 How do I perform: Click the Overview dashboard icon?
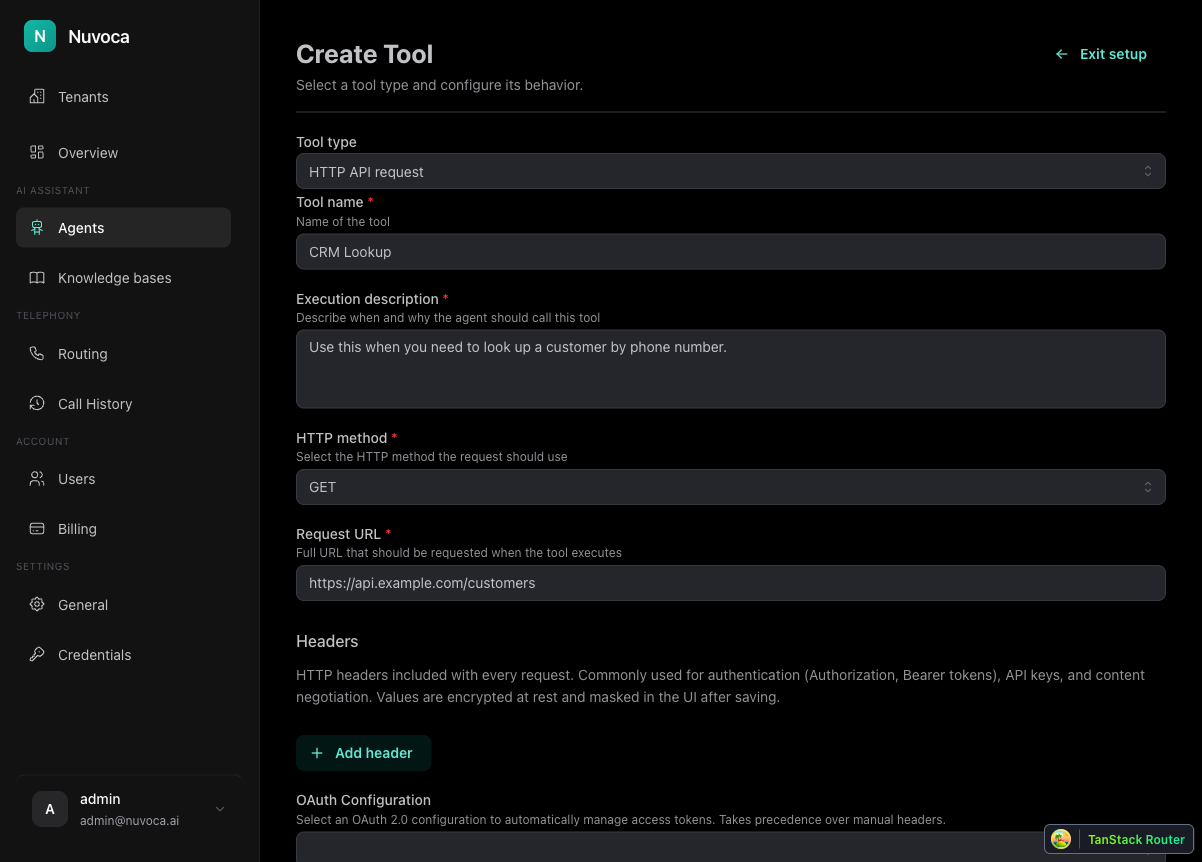point(37,152)
